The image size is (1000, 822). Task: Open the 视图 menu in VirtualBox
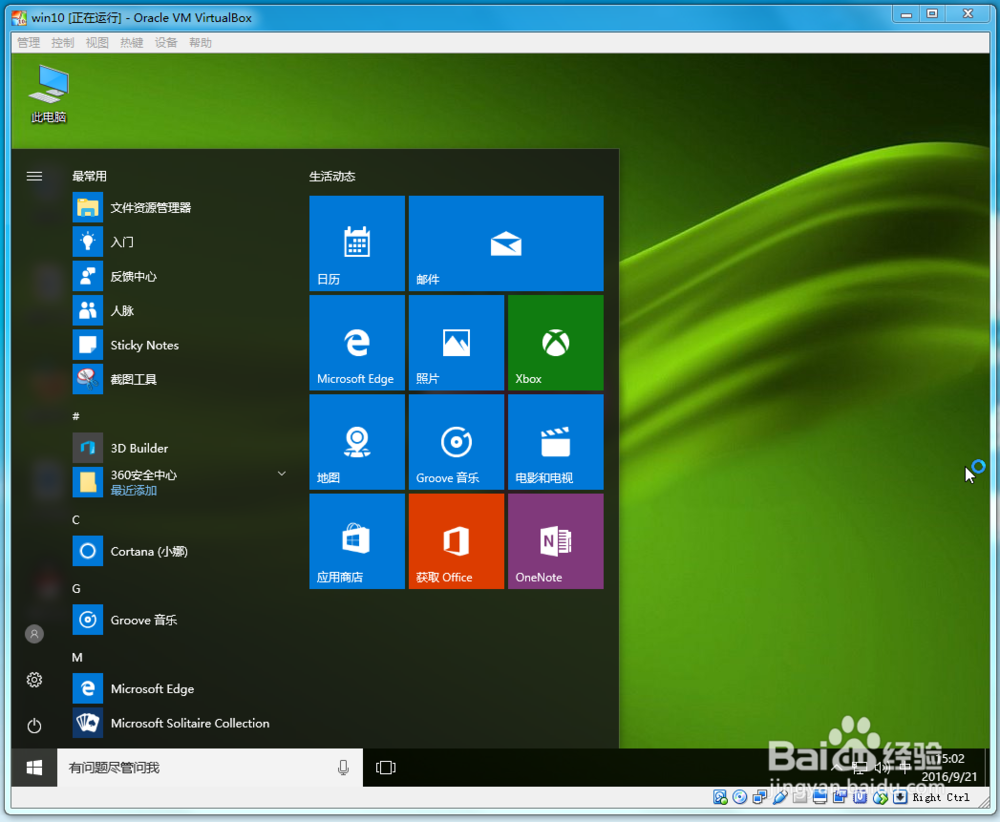(98, 43)
